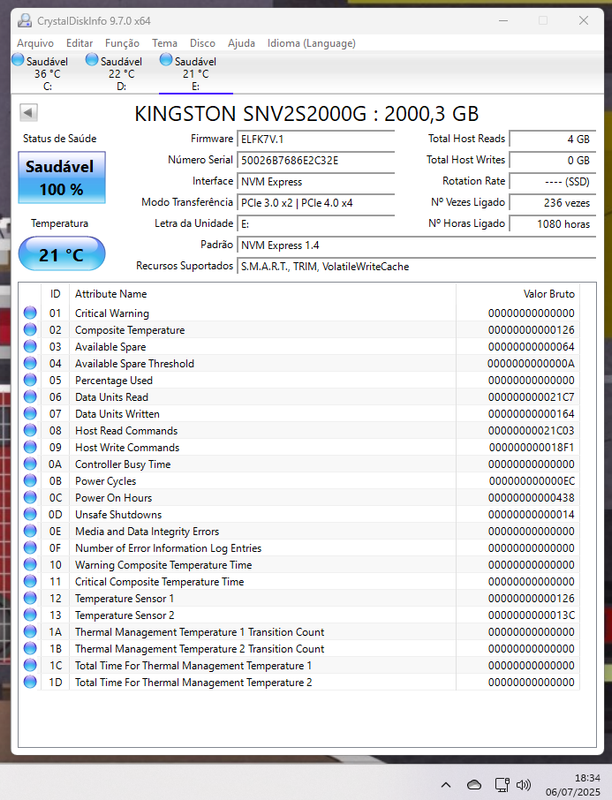Screen dimensions: 612x800
Task: Click the Valor Bruto column header
Action: (x=518, y=294)
